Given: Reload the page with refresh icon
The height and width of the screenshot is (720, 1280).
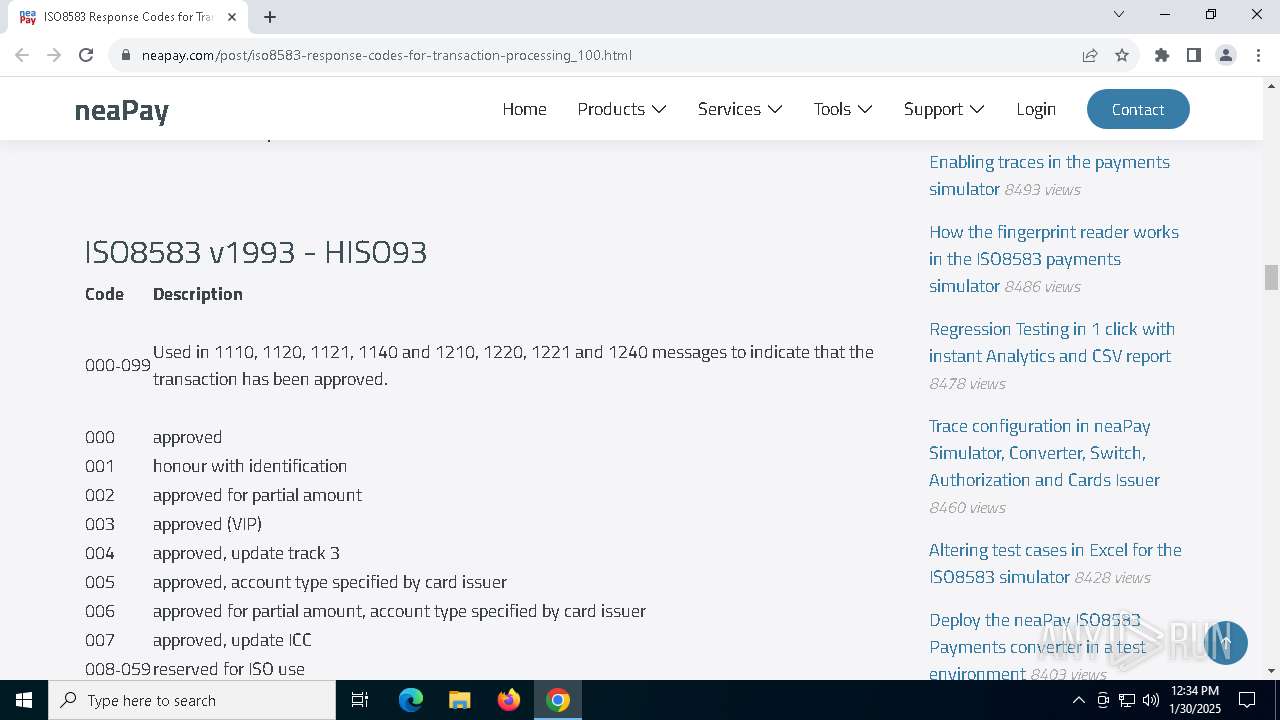Looking at the screenshot, I should [x=86, y=55].
